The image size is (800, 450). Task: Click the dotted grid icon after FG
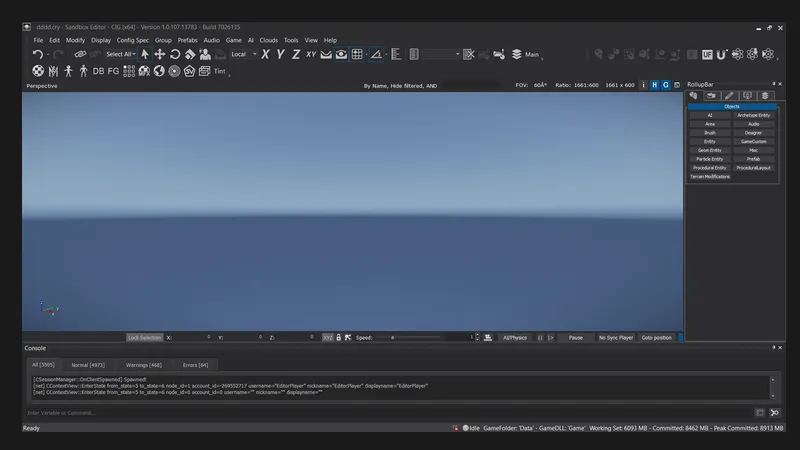click(x=129, y=71)
